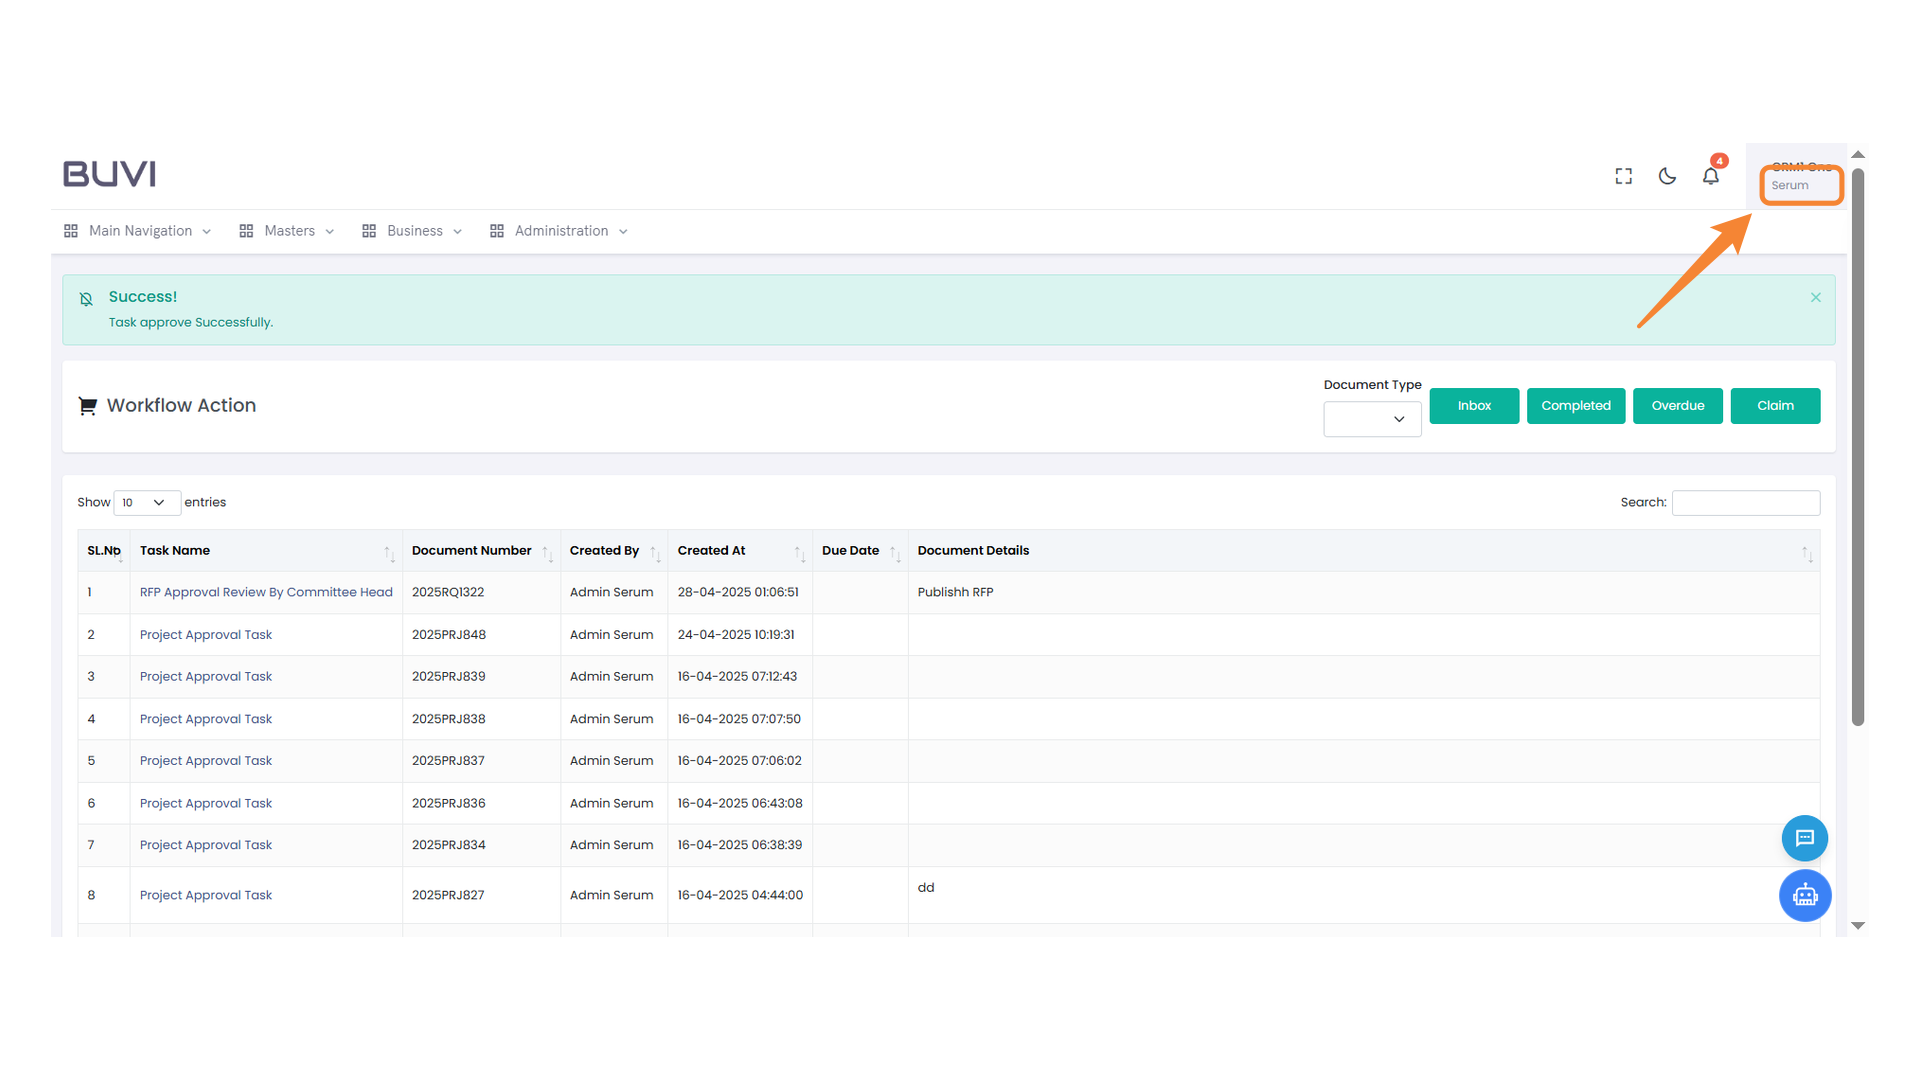Screen dimensions: 1920x1080
Task: Sort by Created At column arrows
Action: point(799,553)
